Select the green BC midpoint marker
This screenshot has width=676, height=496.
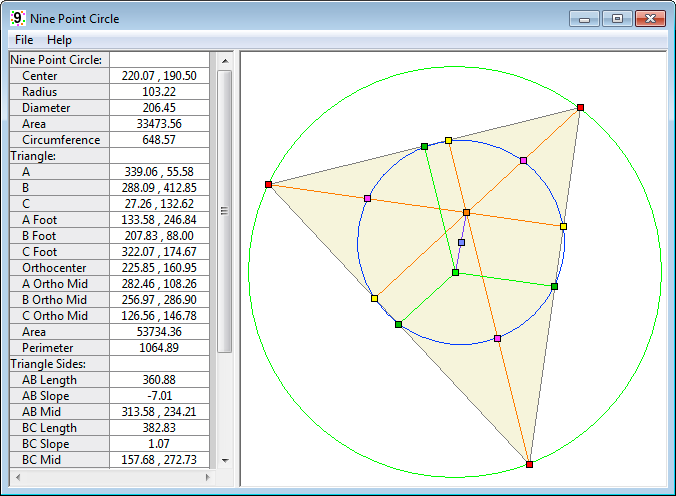tap(398, 324)
